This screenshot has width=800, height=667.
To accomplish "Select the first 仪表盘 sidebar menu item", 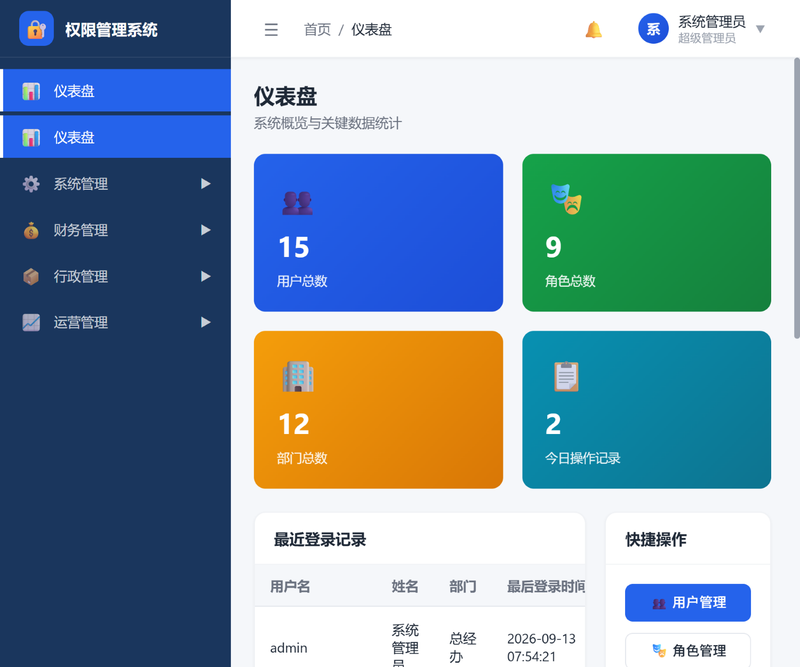I will coord(117,91).
